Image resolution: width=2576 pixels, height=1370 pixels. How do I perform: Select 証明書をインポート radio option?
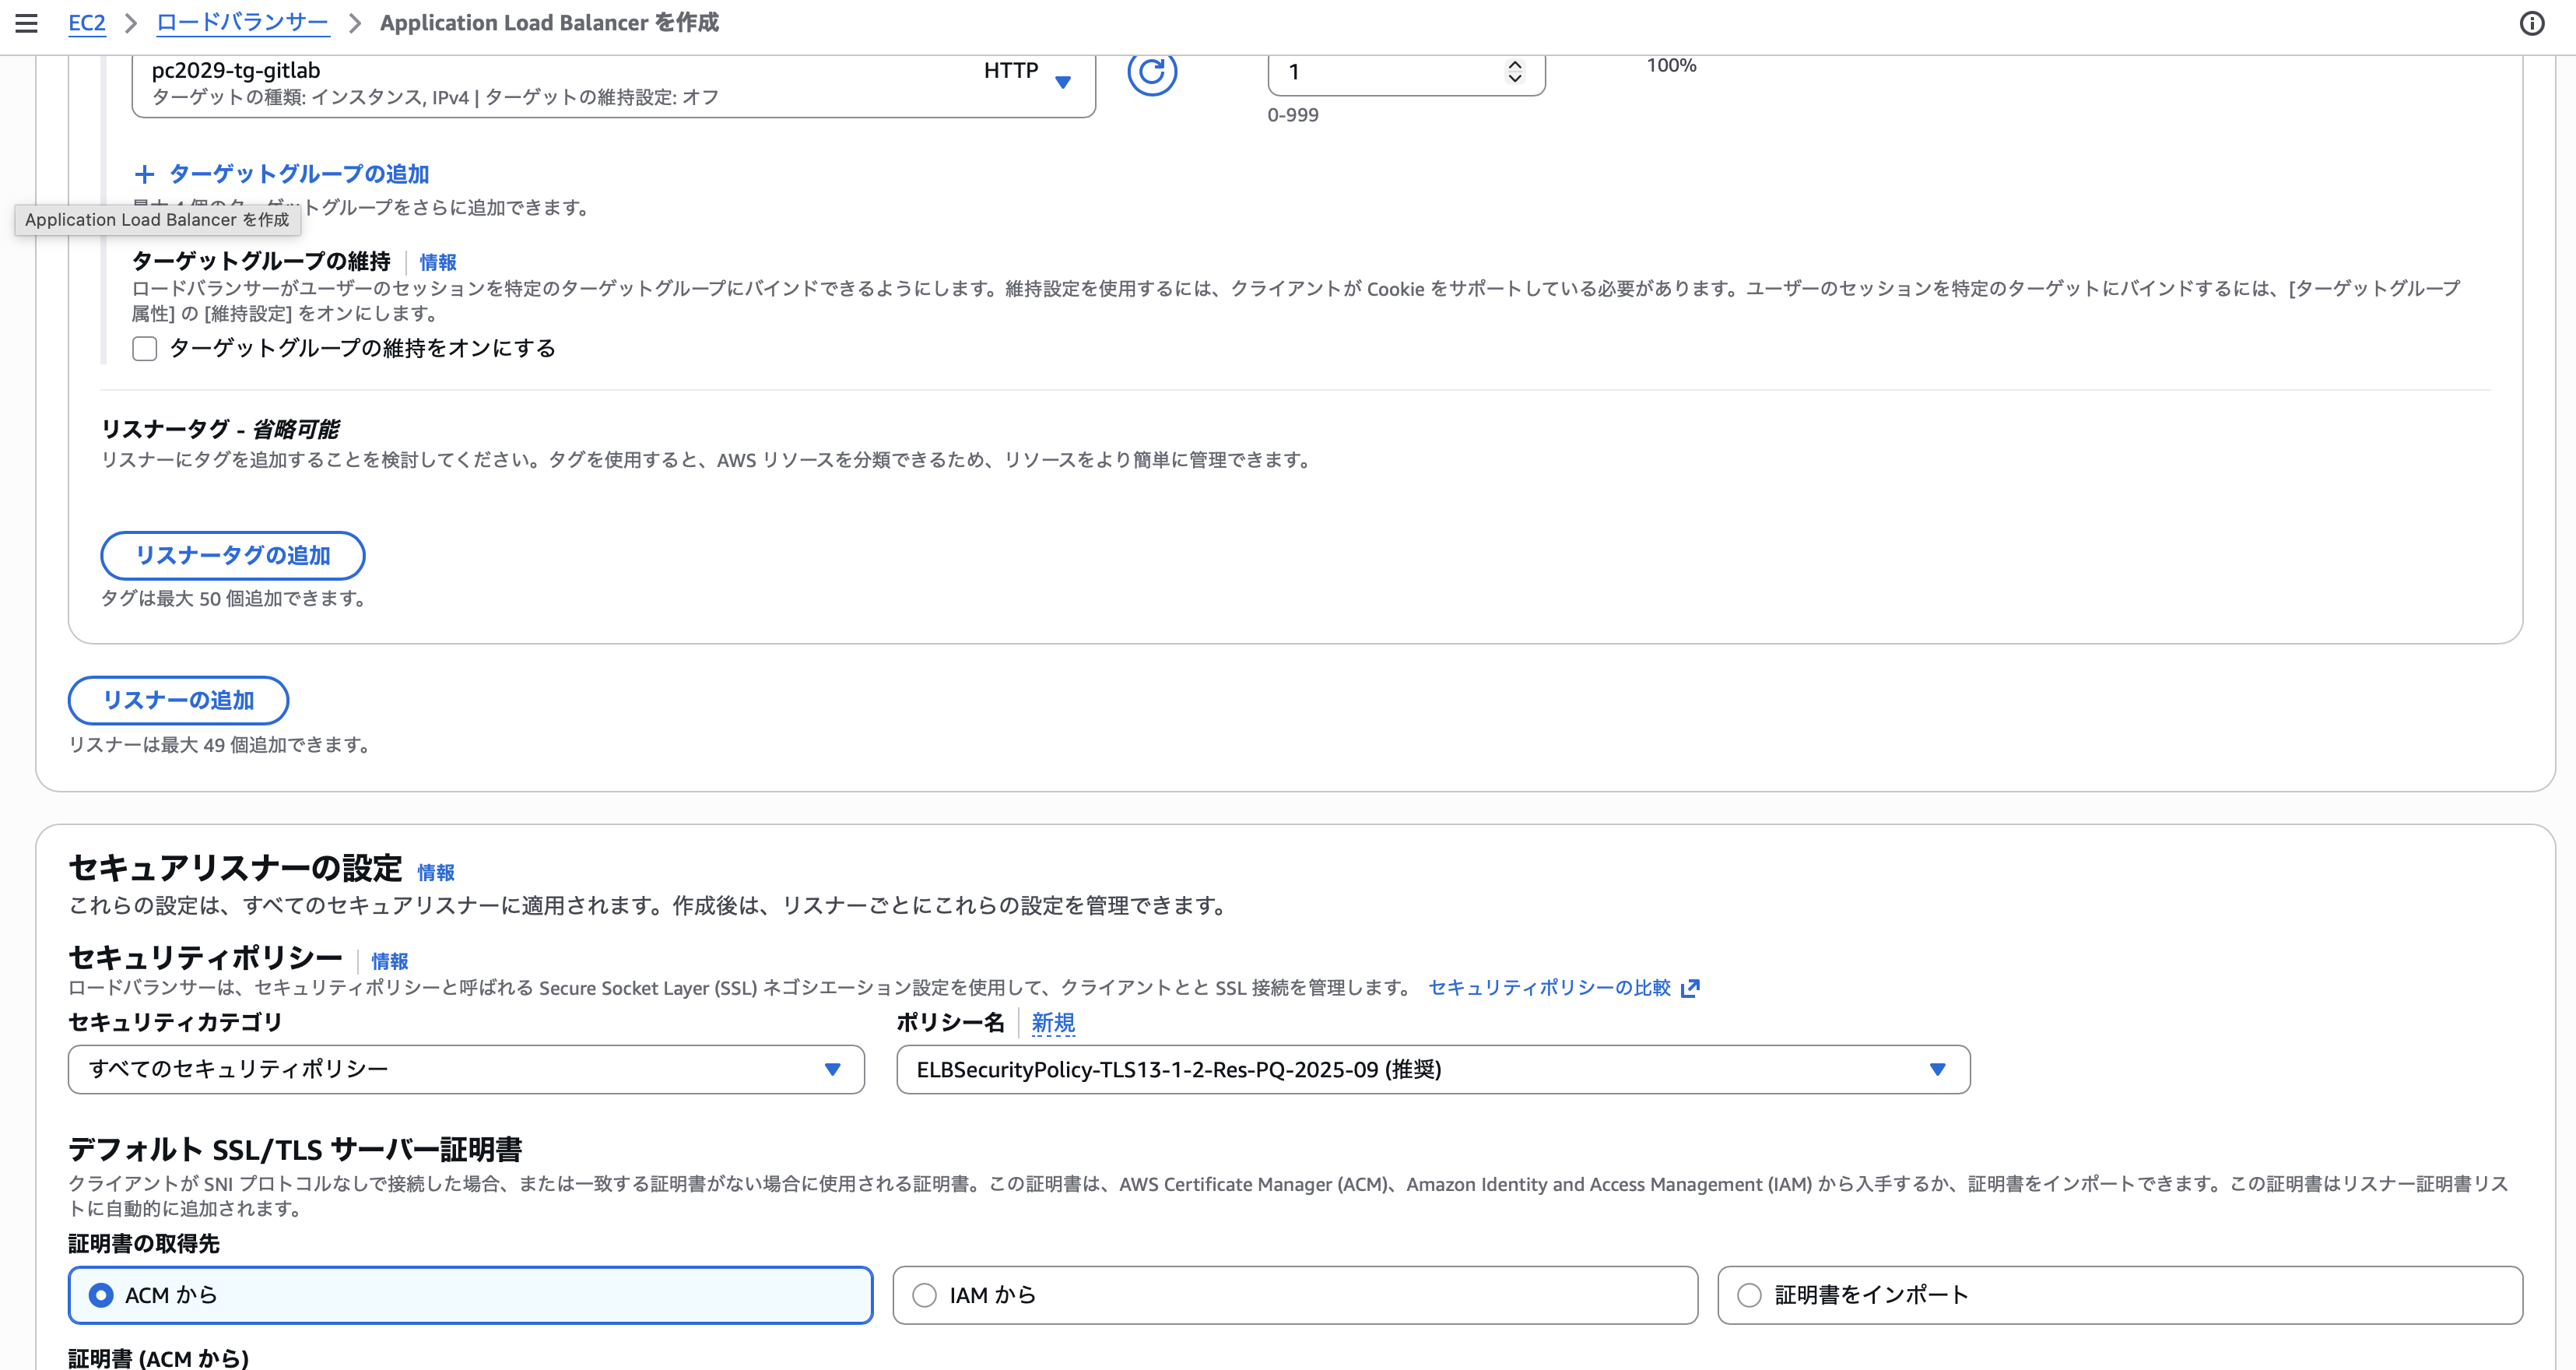click(x=2120, y=1295)
